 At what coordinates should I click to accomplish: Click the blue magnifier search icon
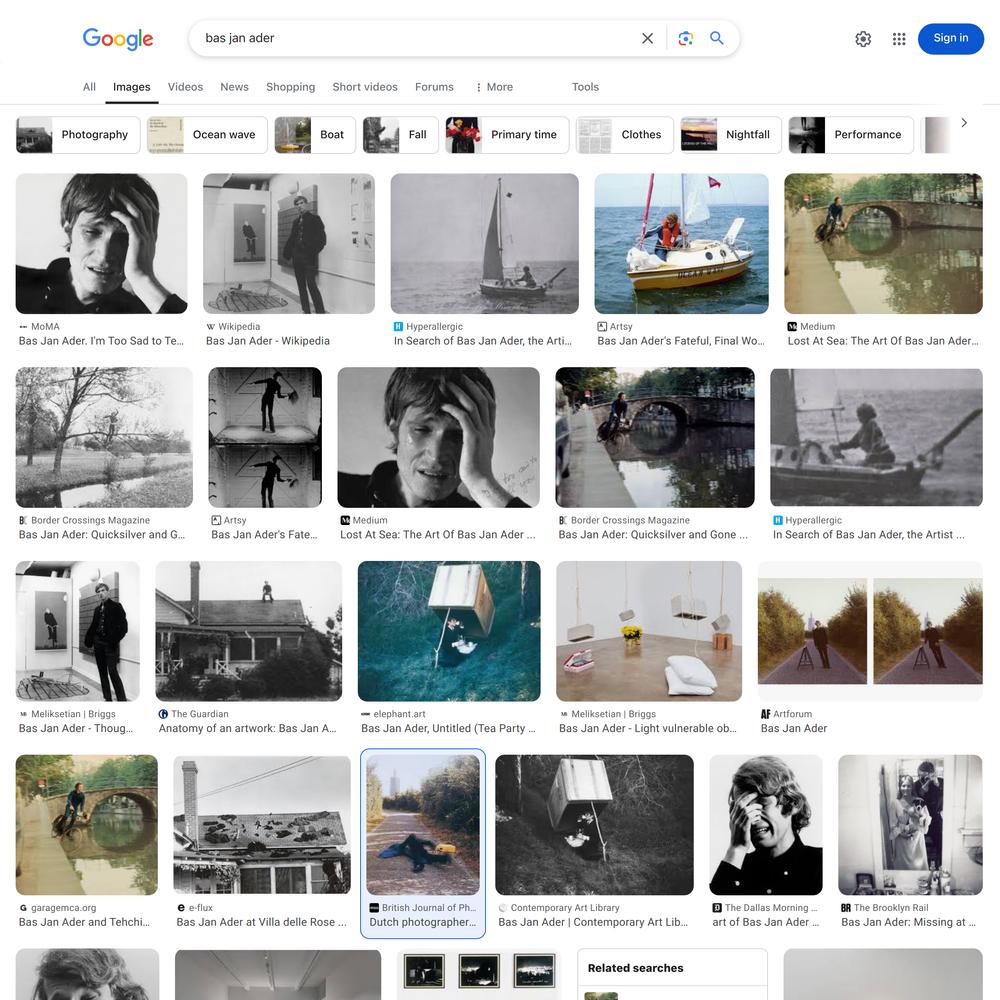click(x=717, y=38)
